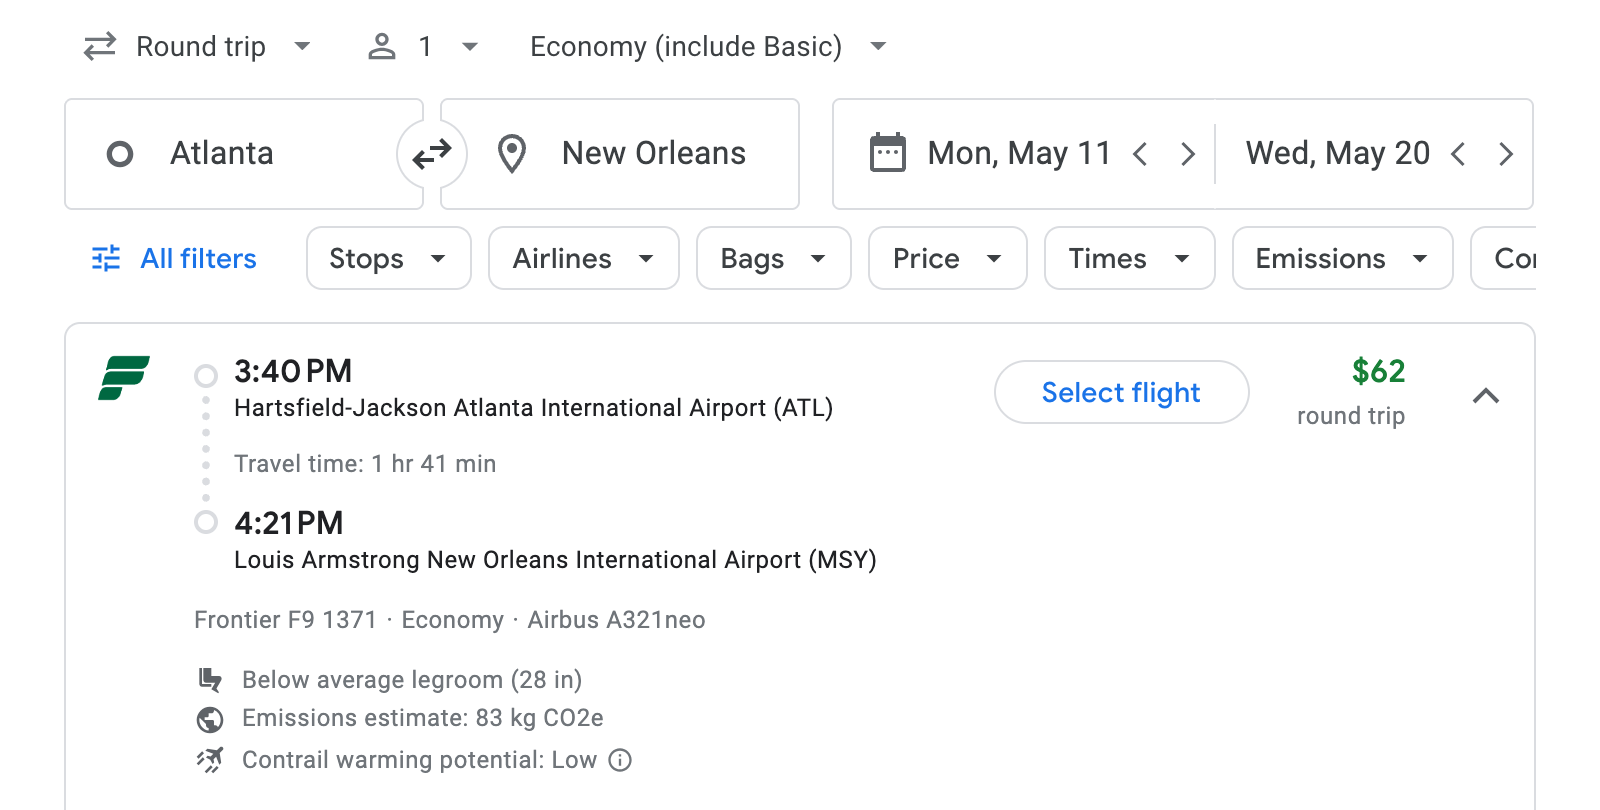Open the Stops filter
1600x810 pixels.
tap(388, 258)
